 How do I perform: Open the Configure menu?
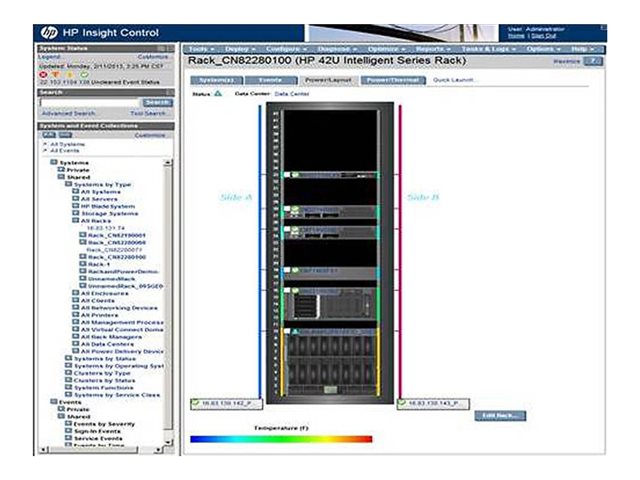pyautogui.click(x=286, y=49)
